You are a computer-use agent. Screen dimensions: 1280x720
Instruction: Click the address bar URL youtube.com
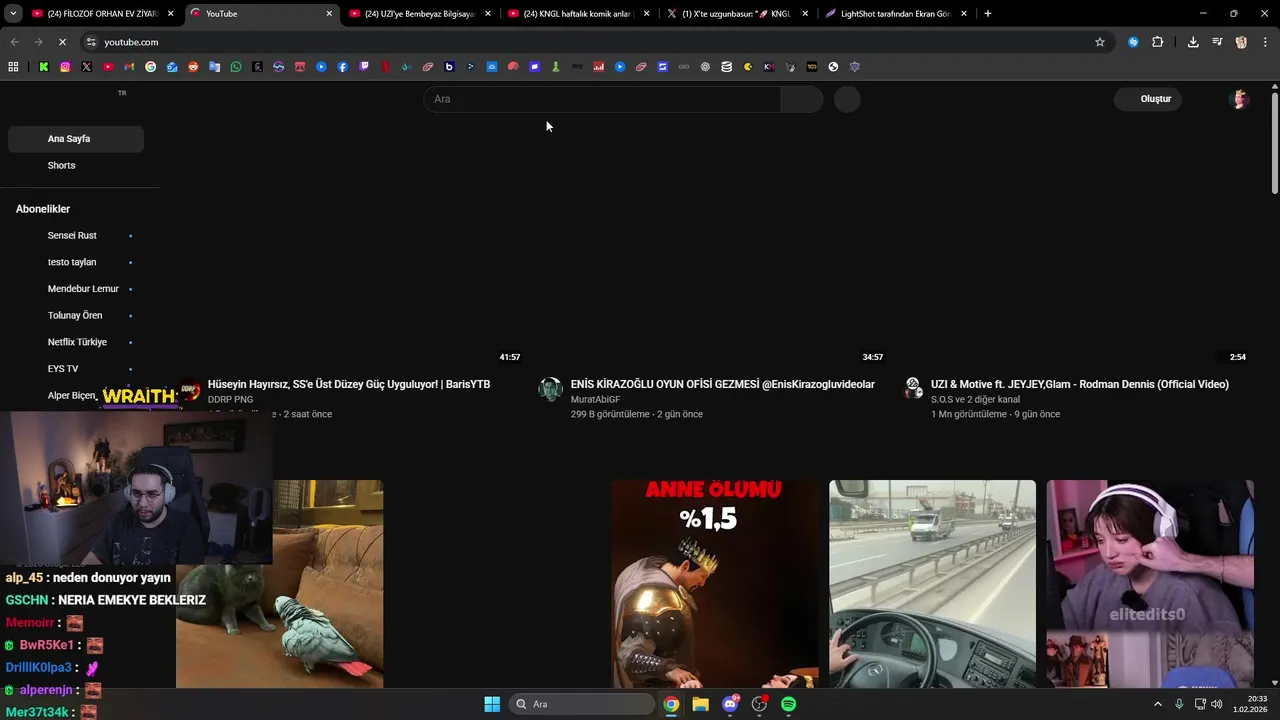(131, 42)
